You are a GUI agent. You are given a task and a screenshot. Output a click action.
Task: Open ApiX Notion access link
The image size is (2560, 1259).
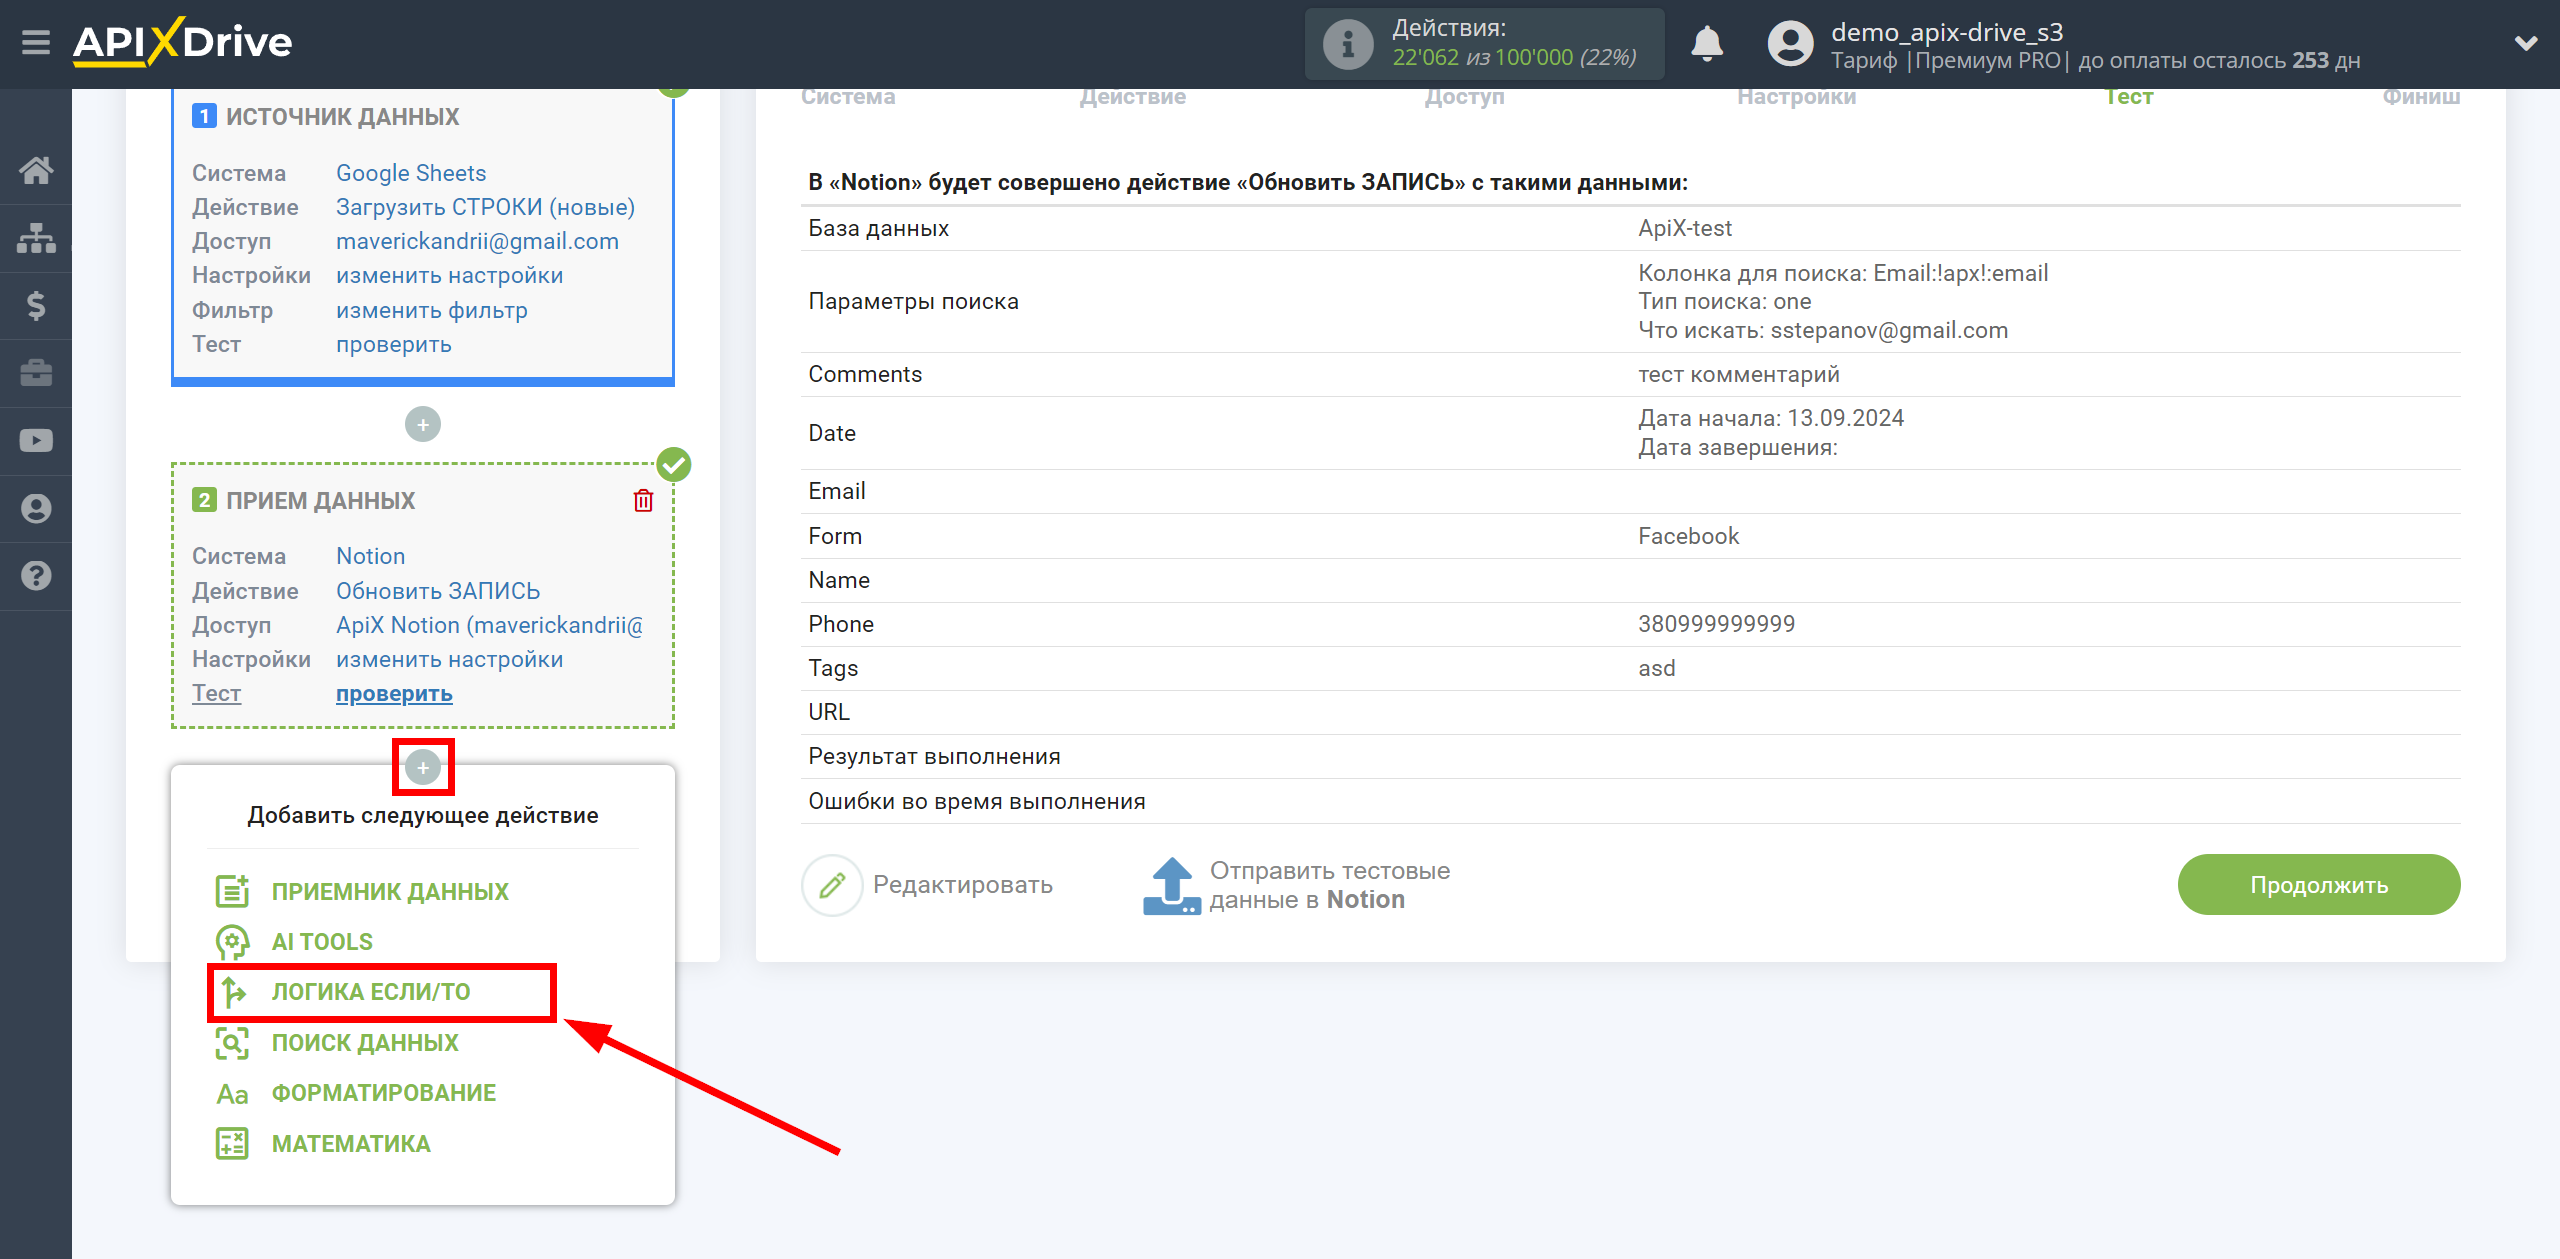pyautogui.click(x=490, y=625)
